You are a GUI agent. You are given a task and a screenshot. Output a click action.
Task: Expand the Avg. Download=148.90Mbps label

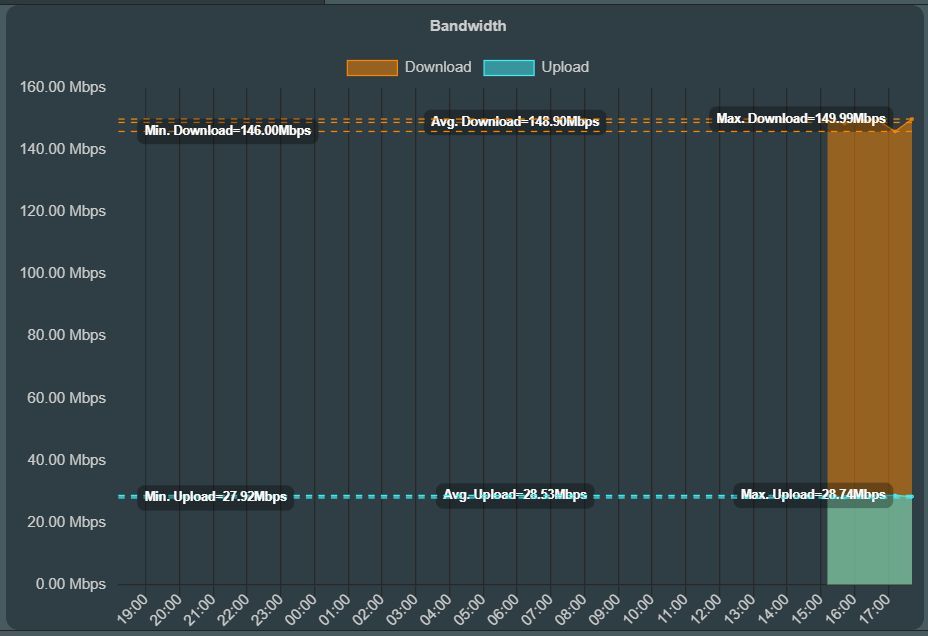[514, 122]
